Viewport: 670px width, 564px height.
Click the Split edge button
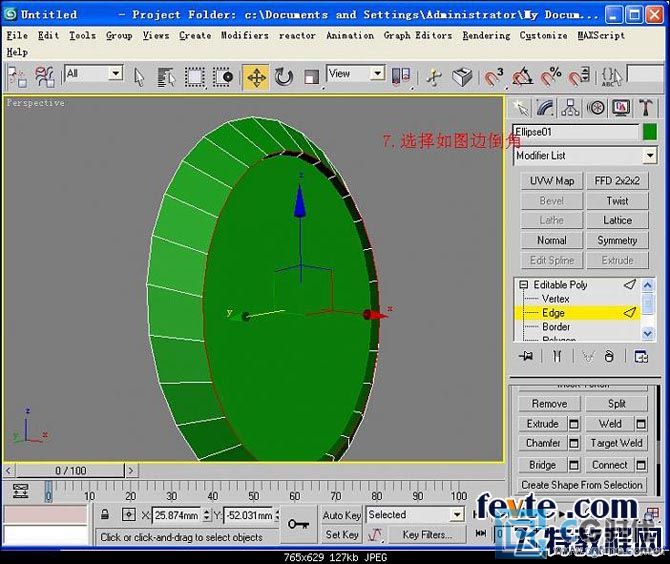tap(617, 404)
